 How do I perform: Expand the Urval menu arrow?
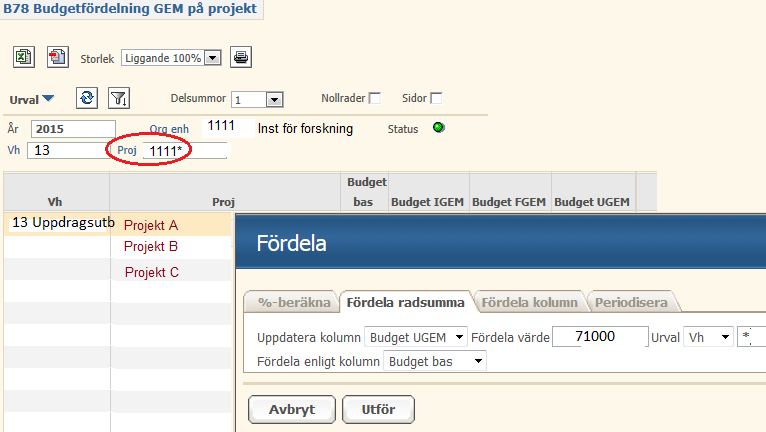click(x=48, y=99)
